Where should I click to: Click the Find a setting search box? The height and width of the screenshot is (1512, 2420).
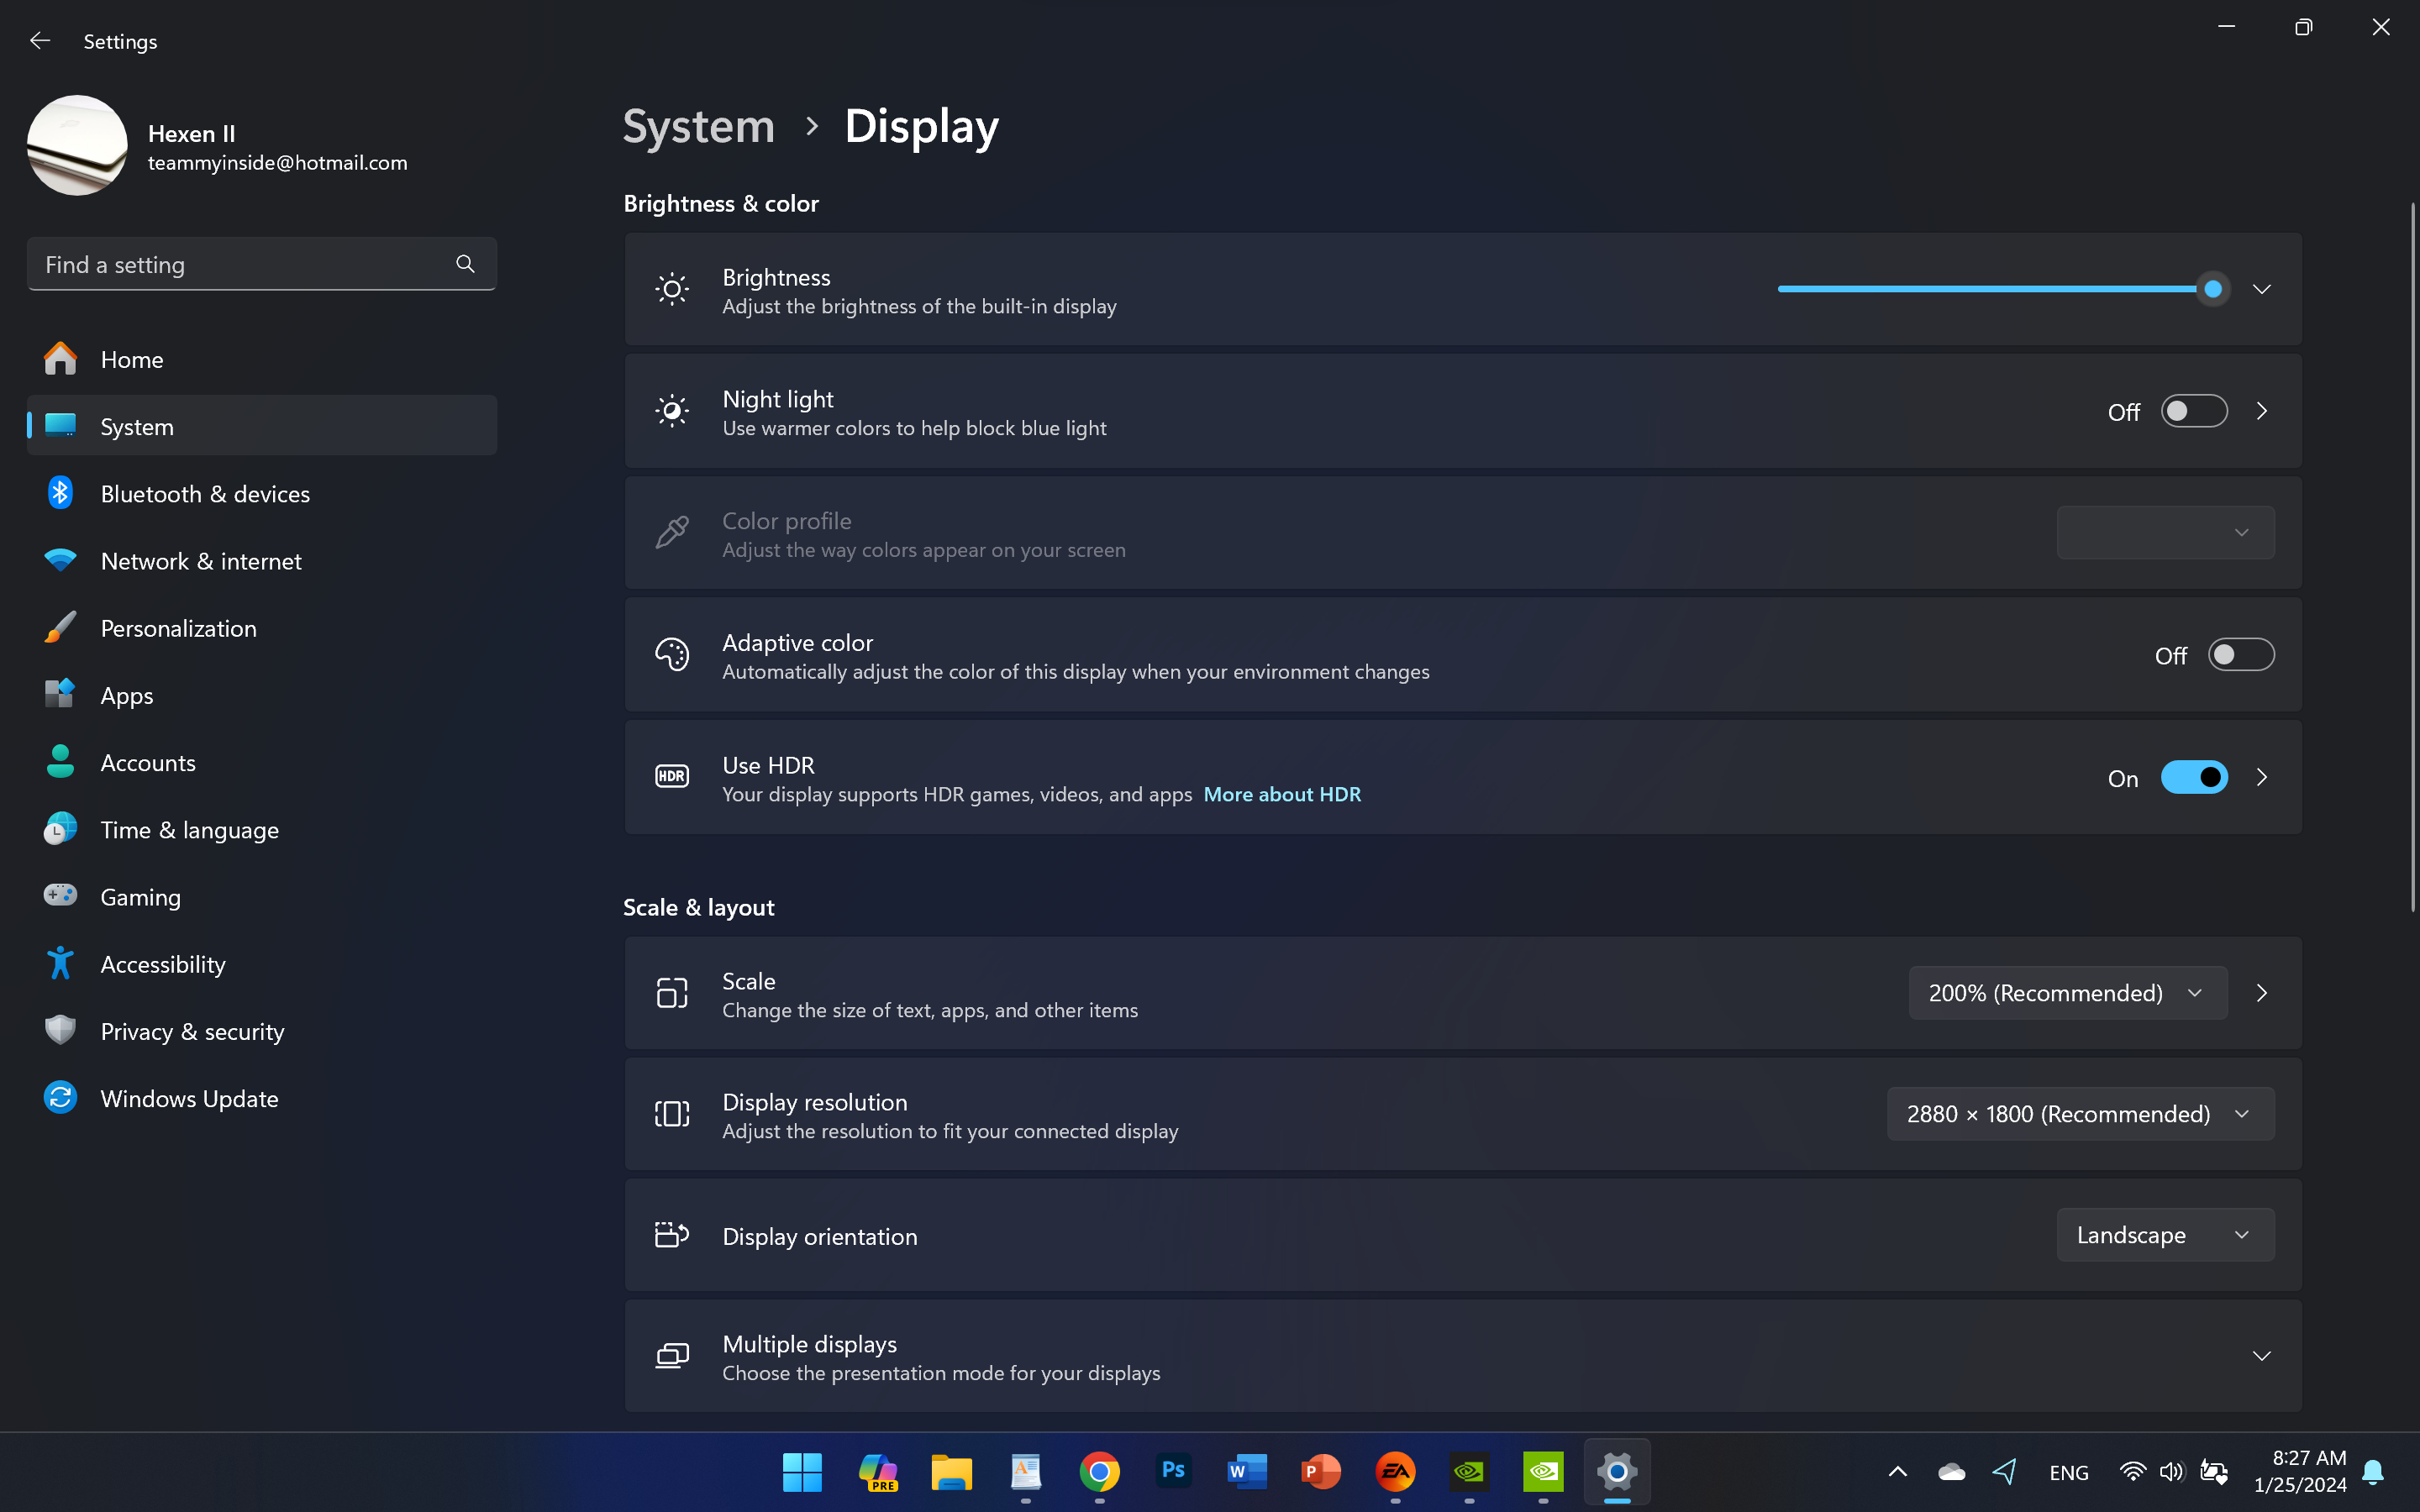(x=240, y=264)
